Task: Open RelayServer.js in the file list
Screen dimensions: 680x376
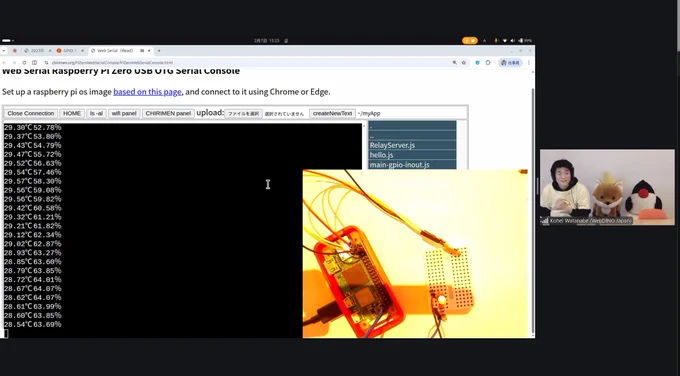Action: (x=412, y=145)
